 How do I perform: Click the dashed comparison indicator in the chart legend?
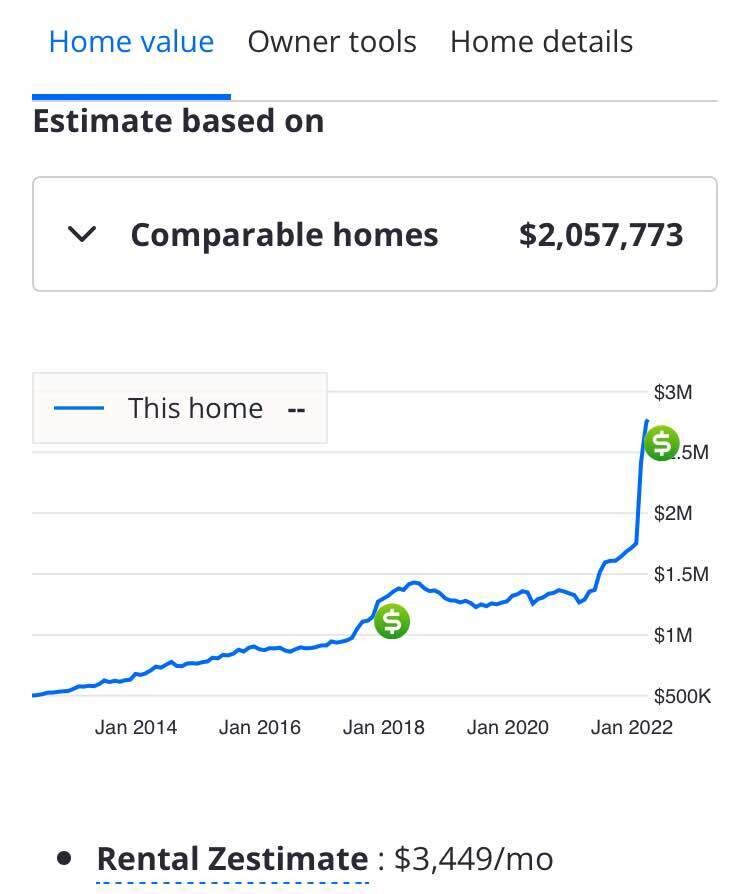(295, 408)
